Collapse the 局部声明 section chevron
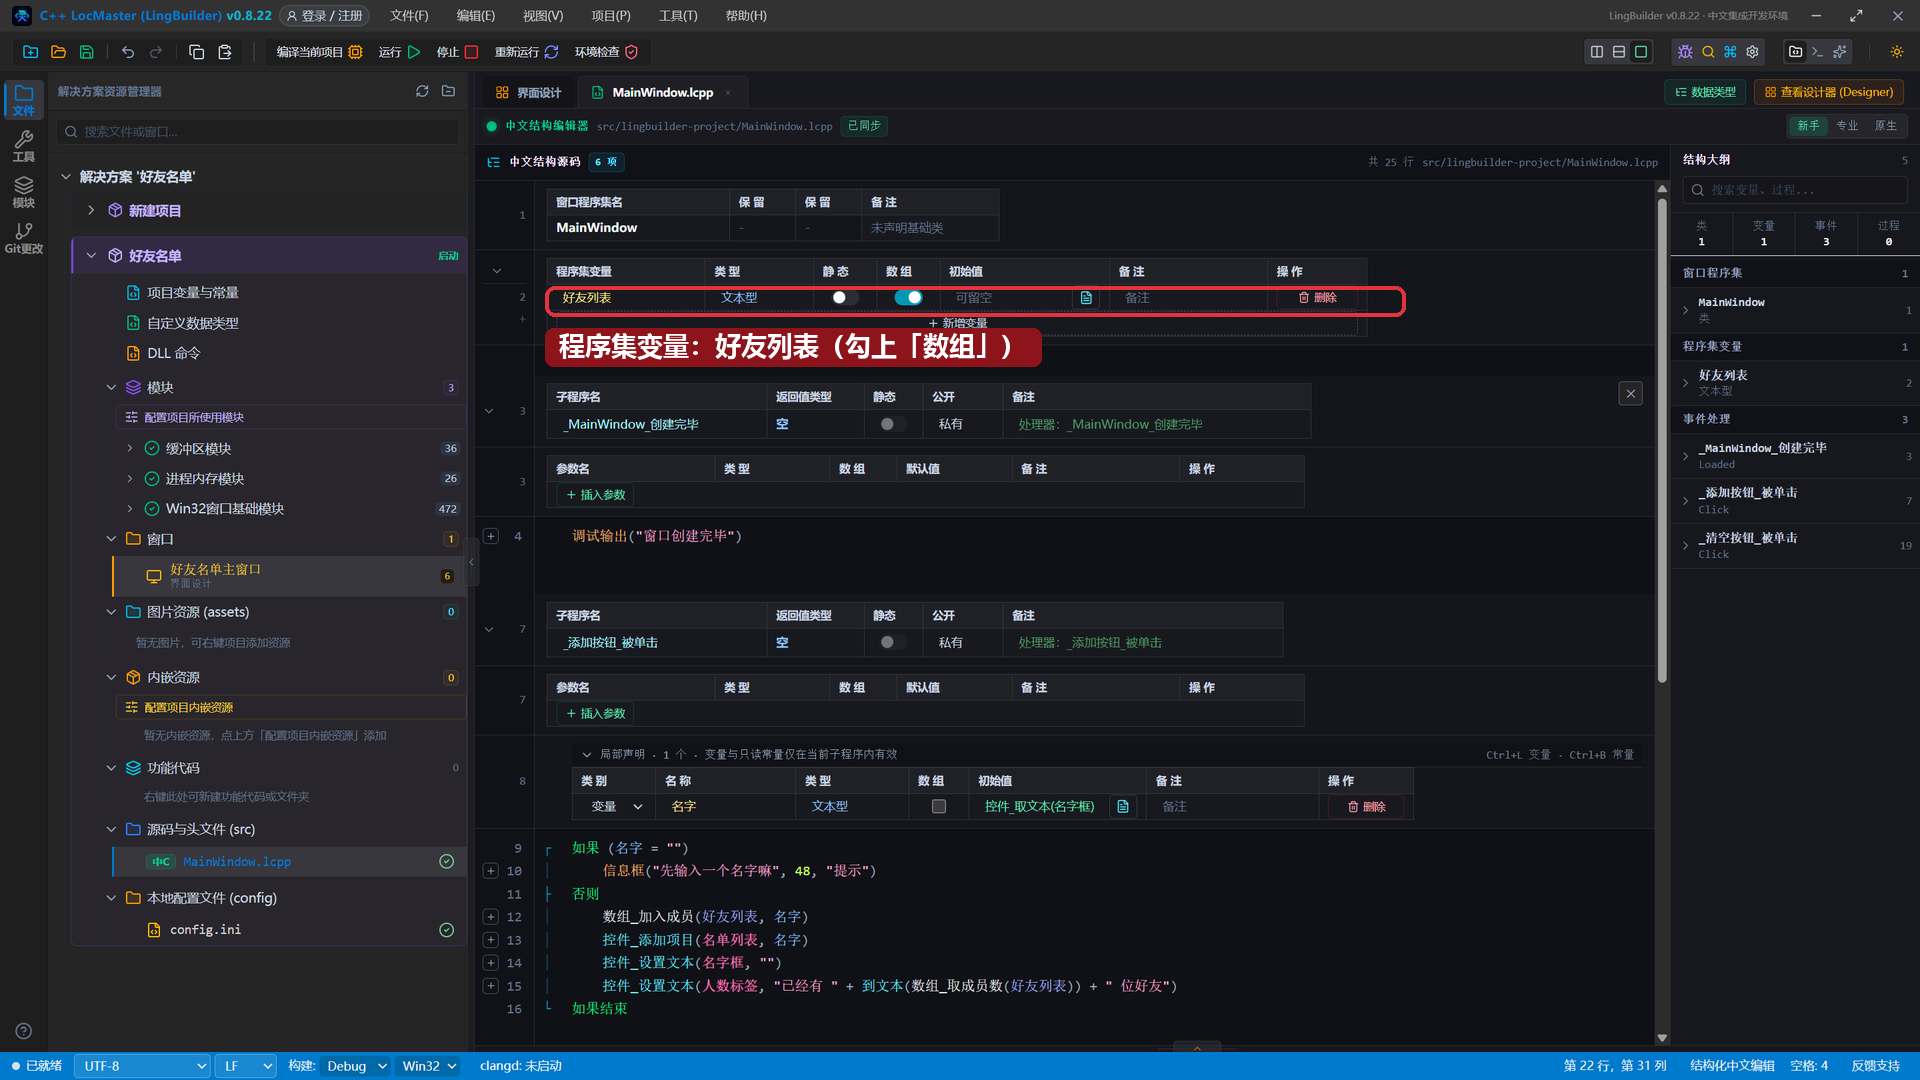 click(x=587, y=754)
